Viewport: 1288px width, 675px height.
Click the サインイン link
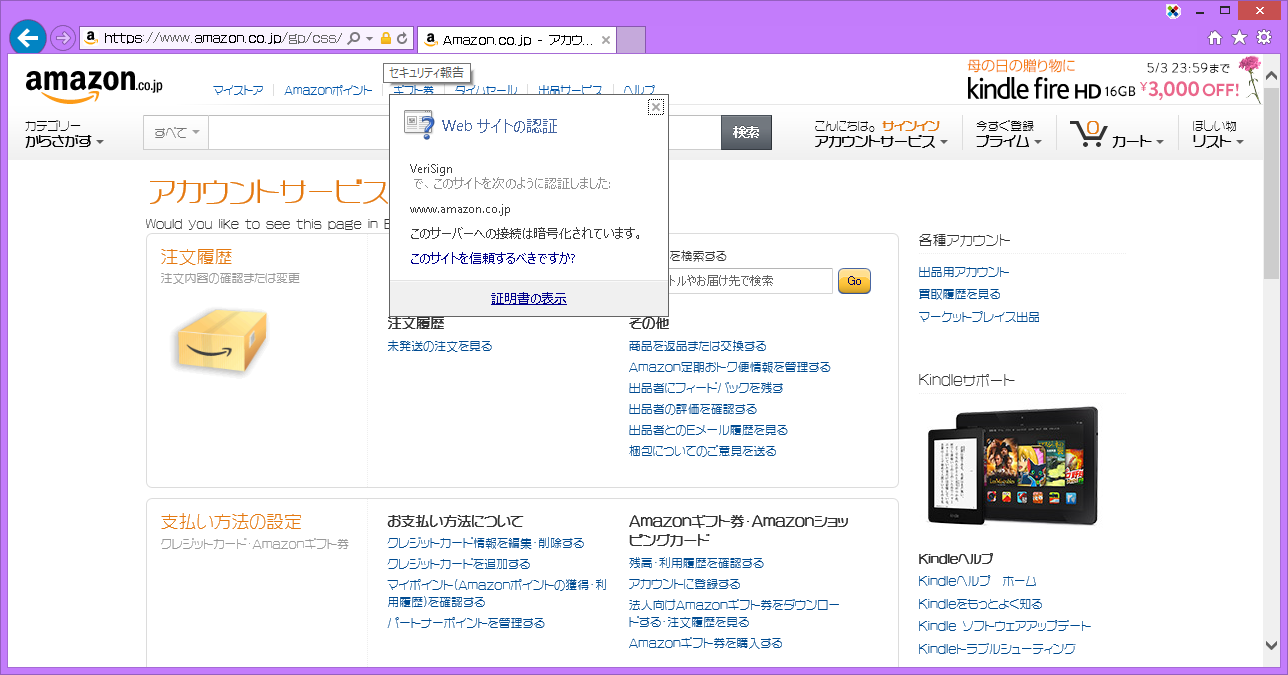coord(910,126)
